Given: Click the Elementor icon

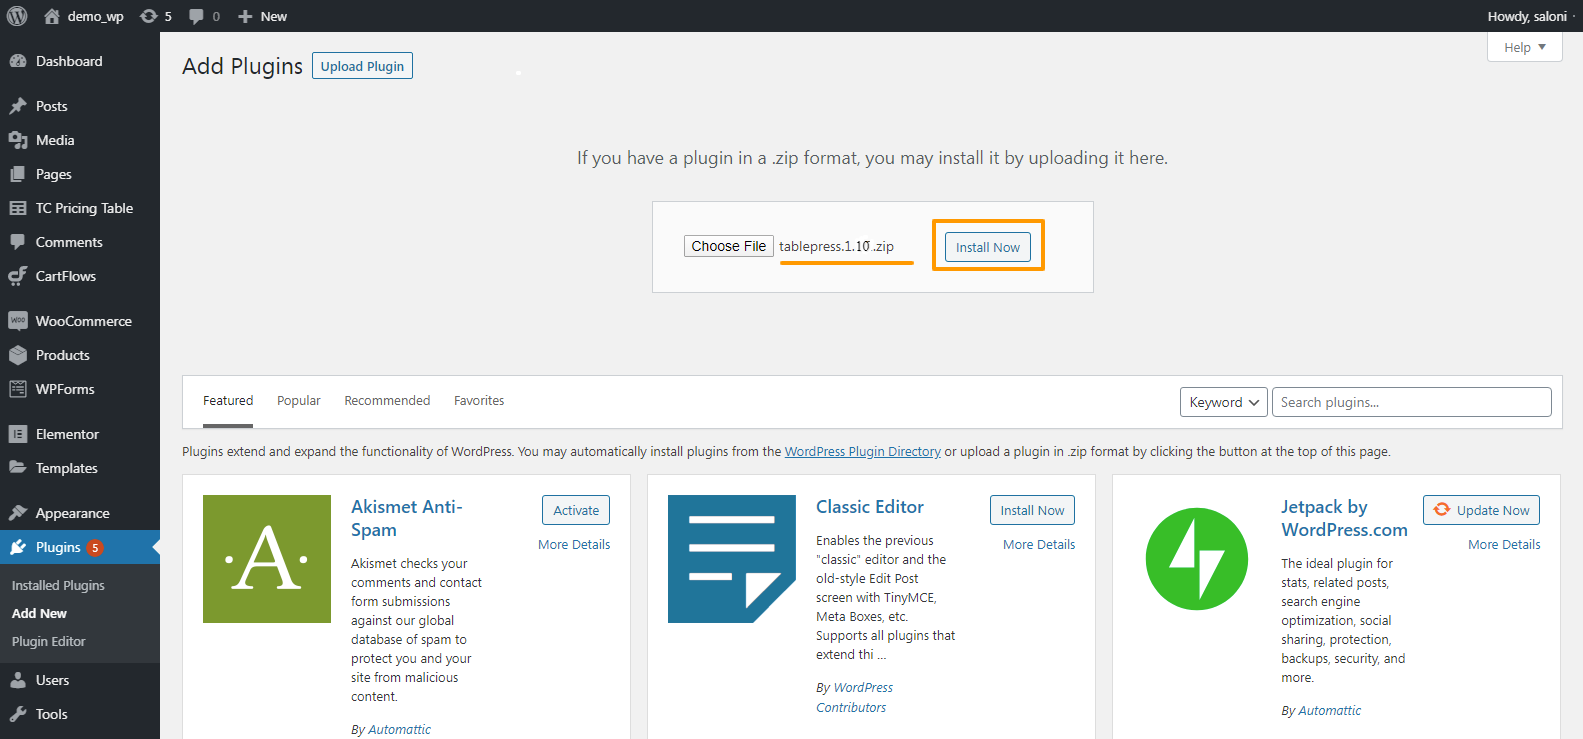Looking at the screenshot, I should [x=18, y=434].
